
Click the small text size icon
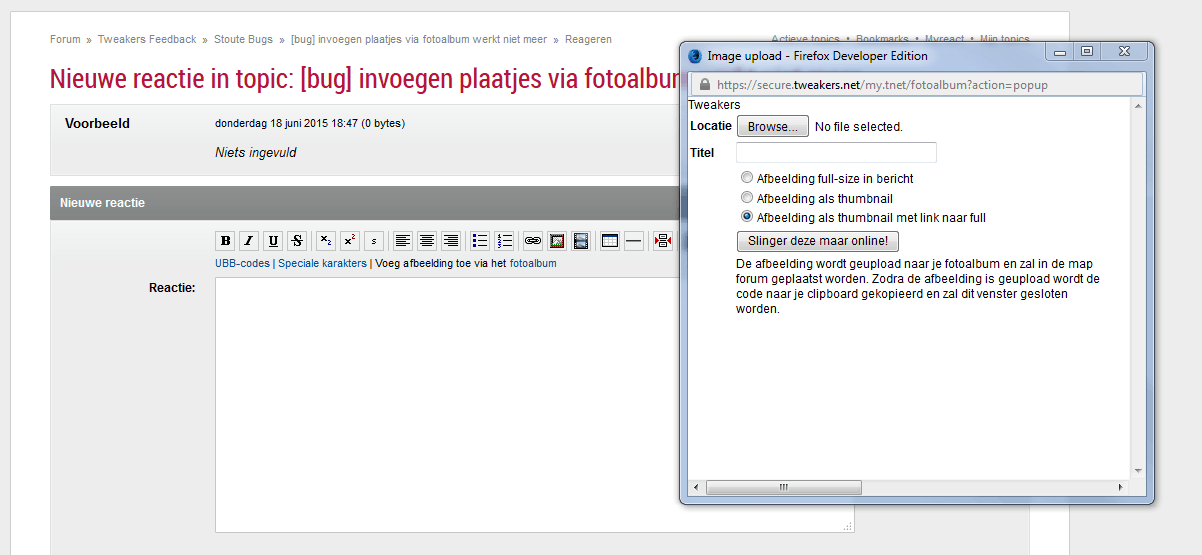[374, 241]
